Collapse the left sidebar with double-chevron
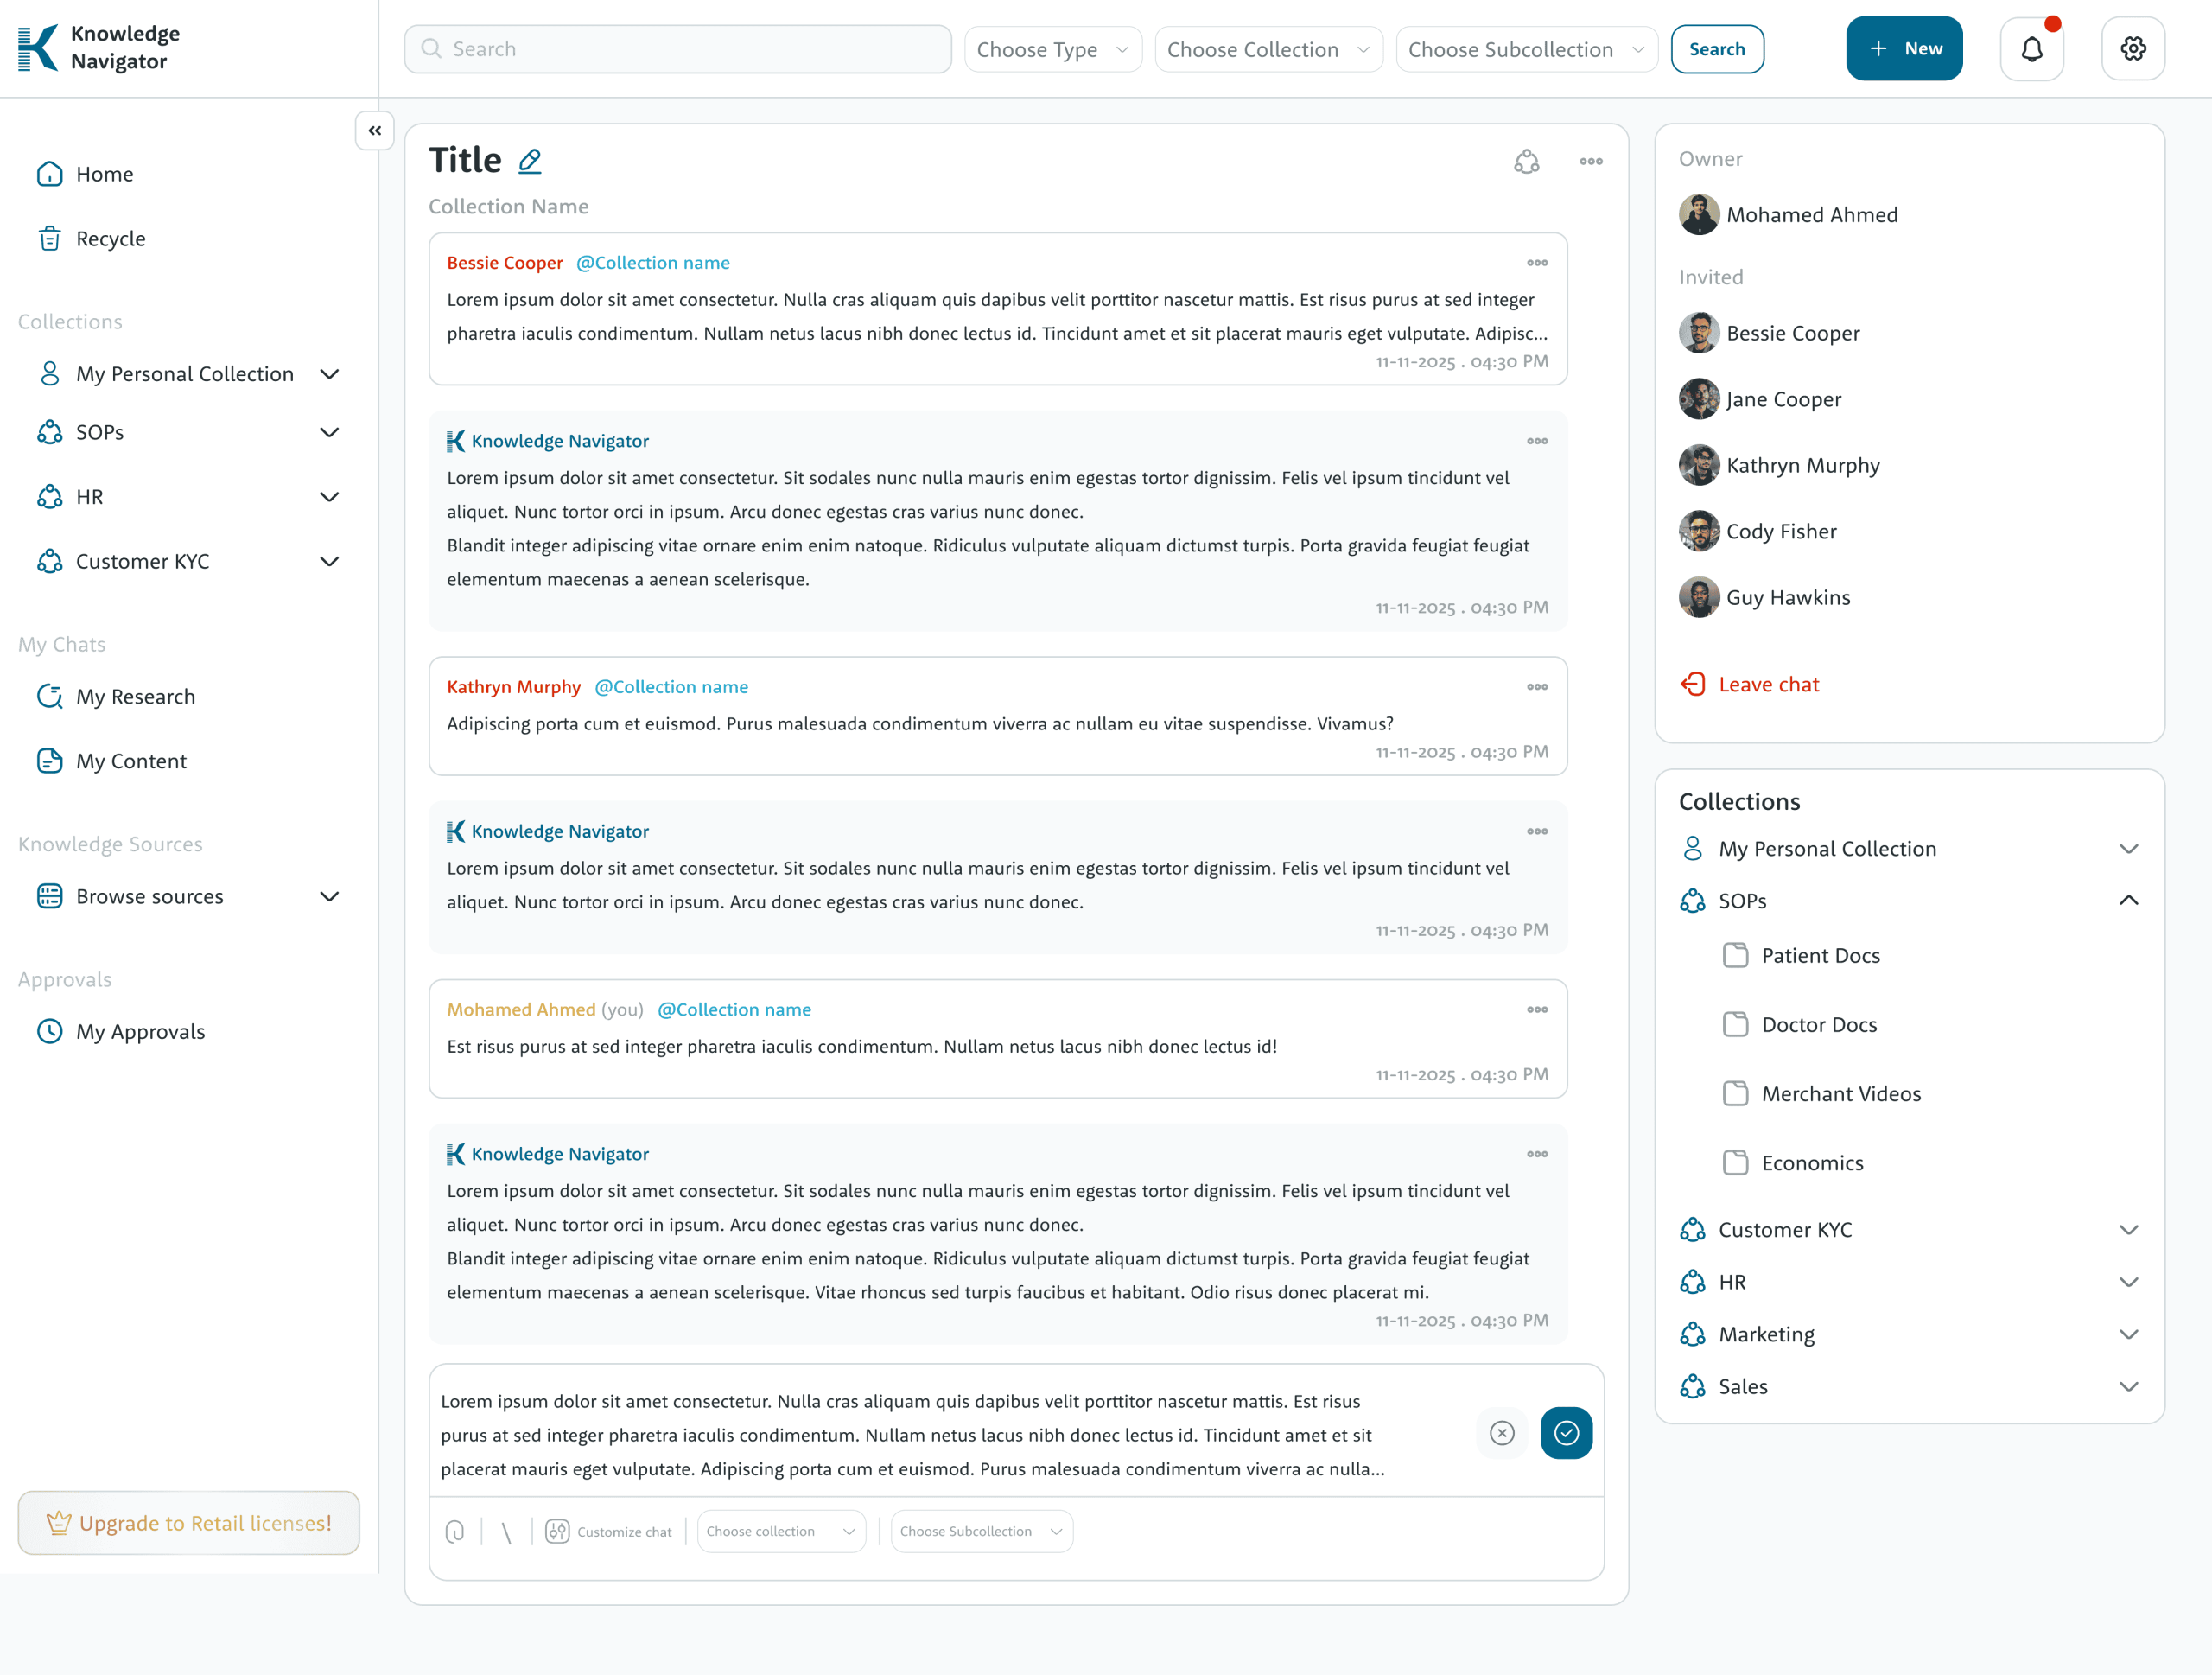 (375, 131)
